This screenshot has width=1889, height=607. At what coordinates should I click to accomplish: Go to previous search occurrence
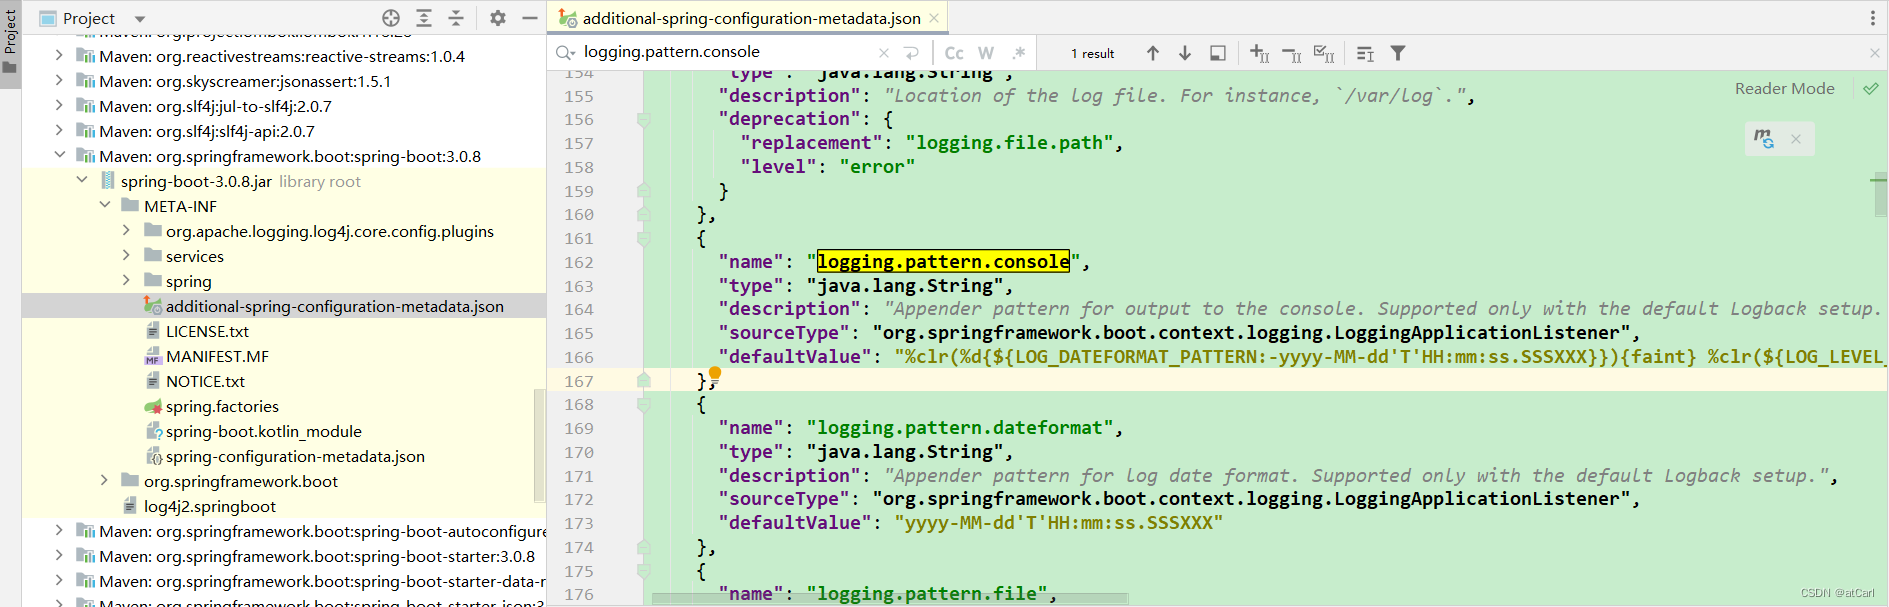point(1153,53)
